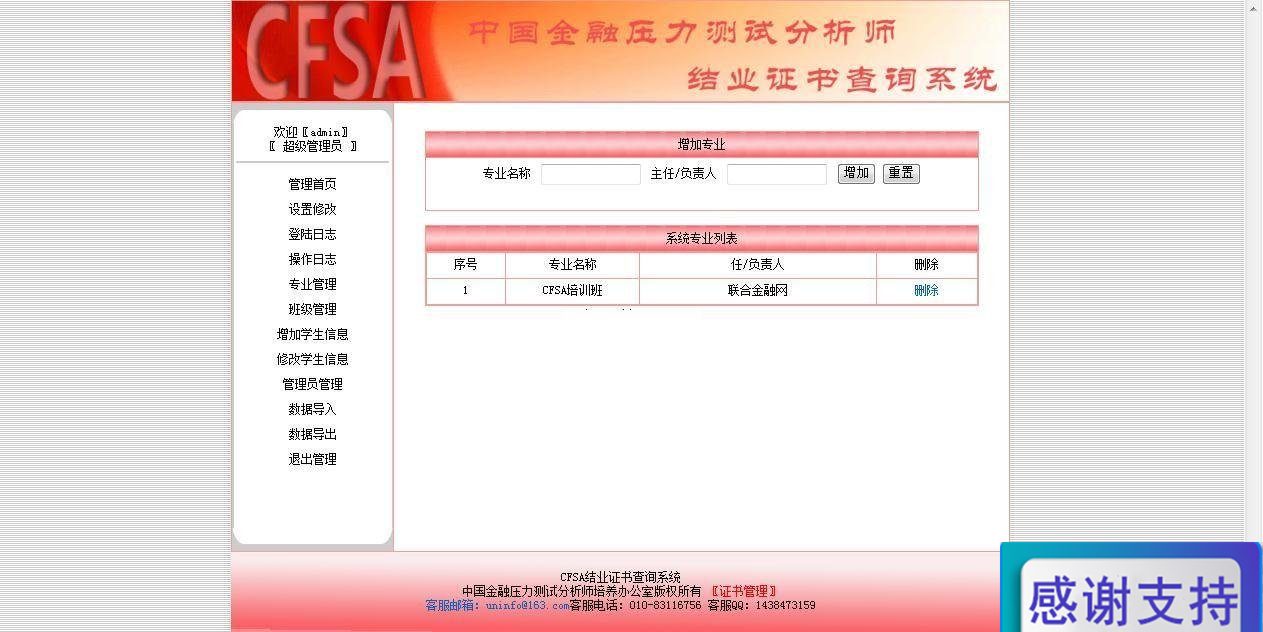
Task: Go to 管理员管理
Action: pyautogui.click(x=312, y=384)
